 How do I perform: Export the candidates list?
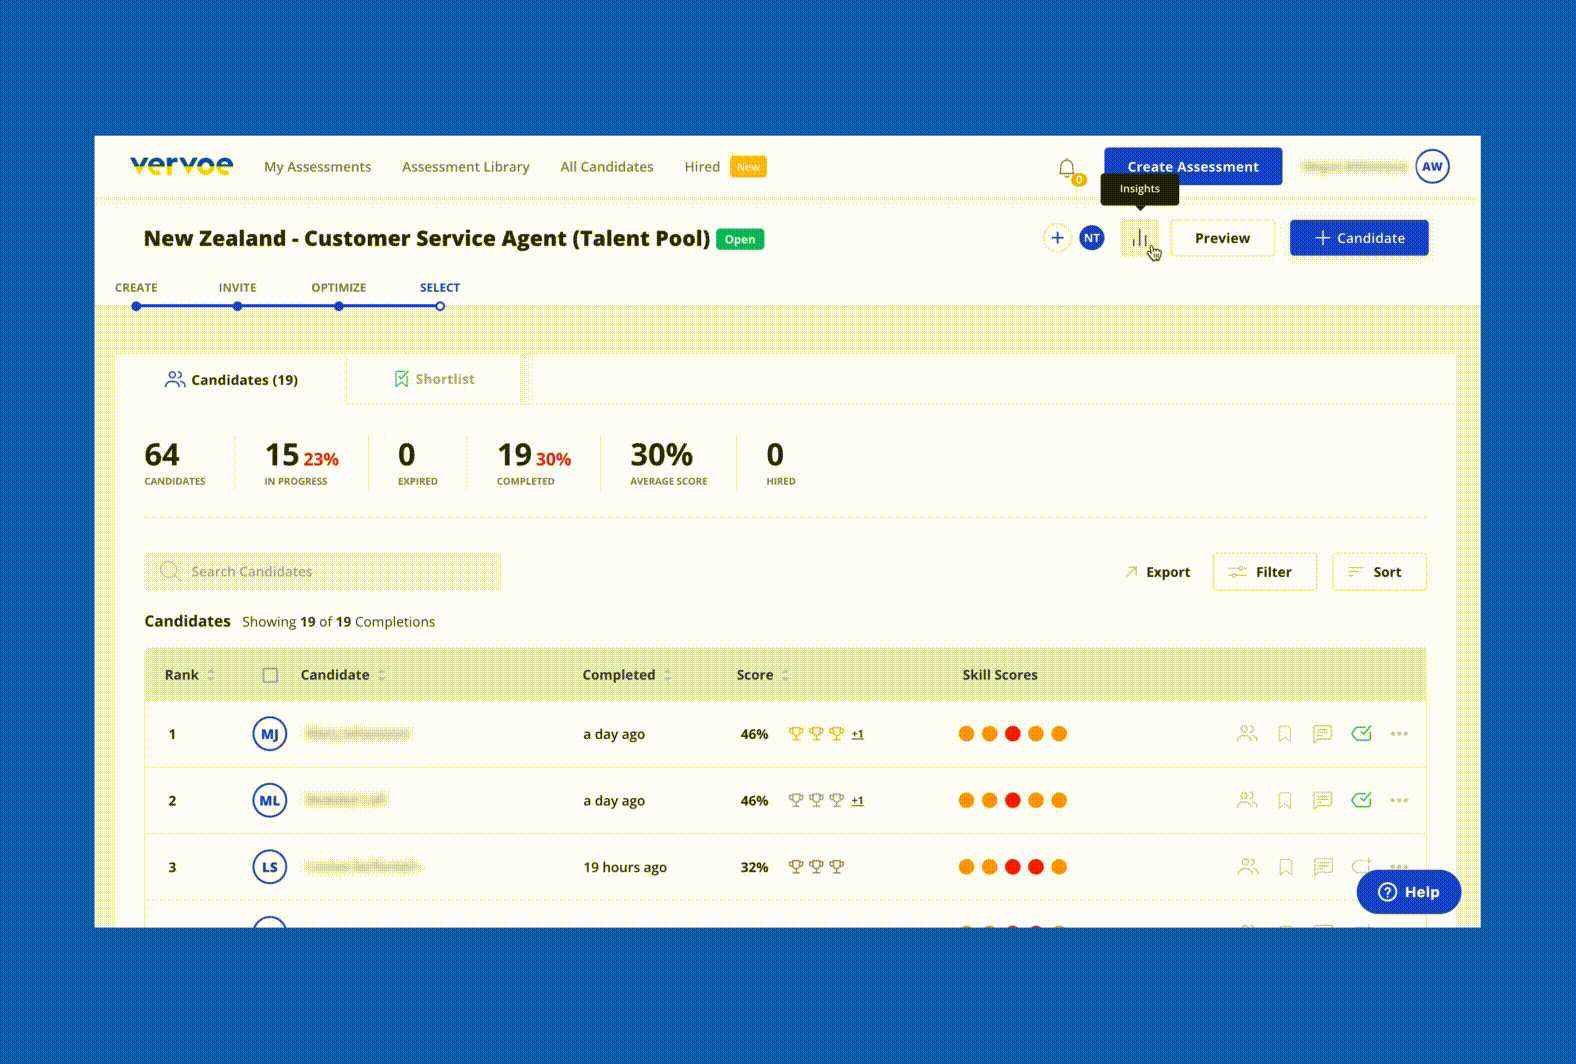pyautogui.click(x=1157, y=572)
